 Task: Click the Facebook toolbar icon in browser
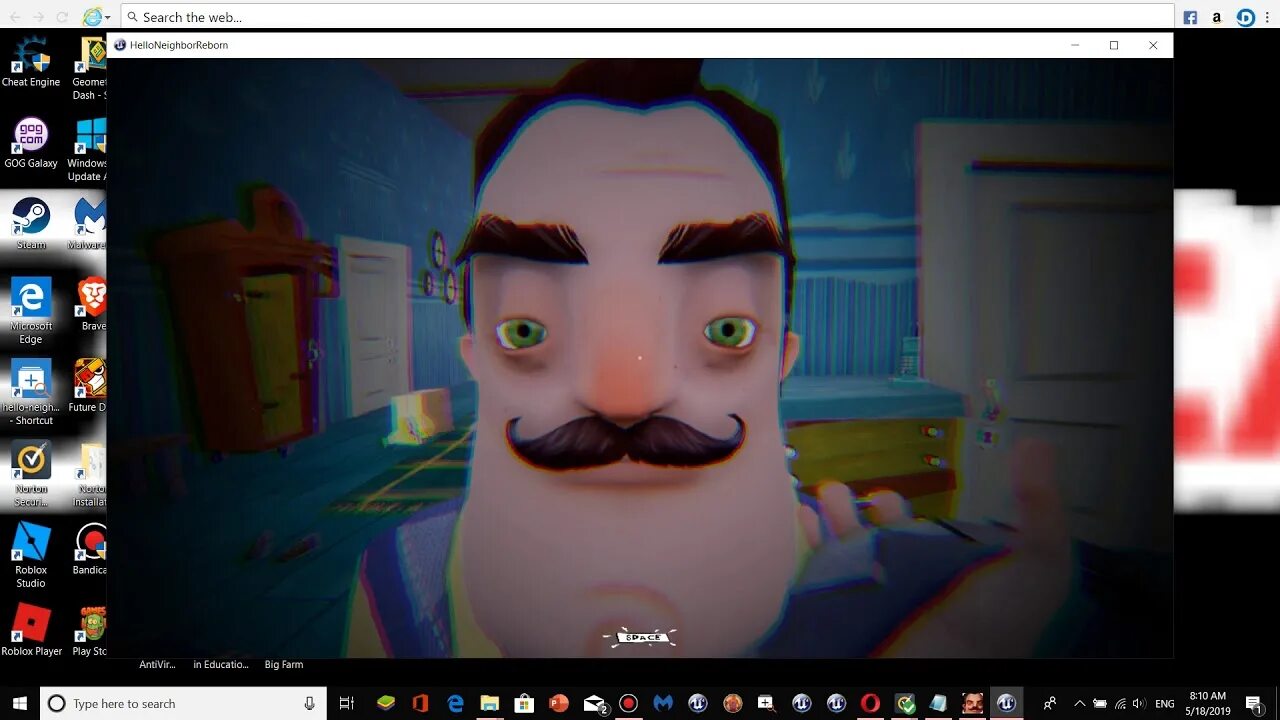pos(1190,17)
